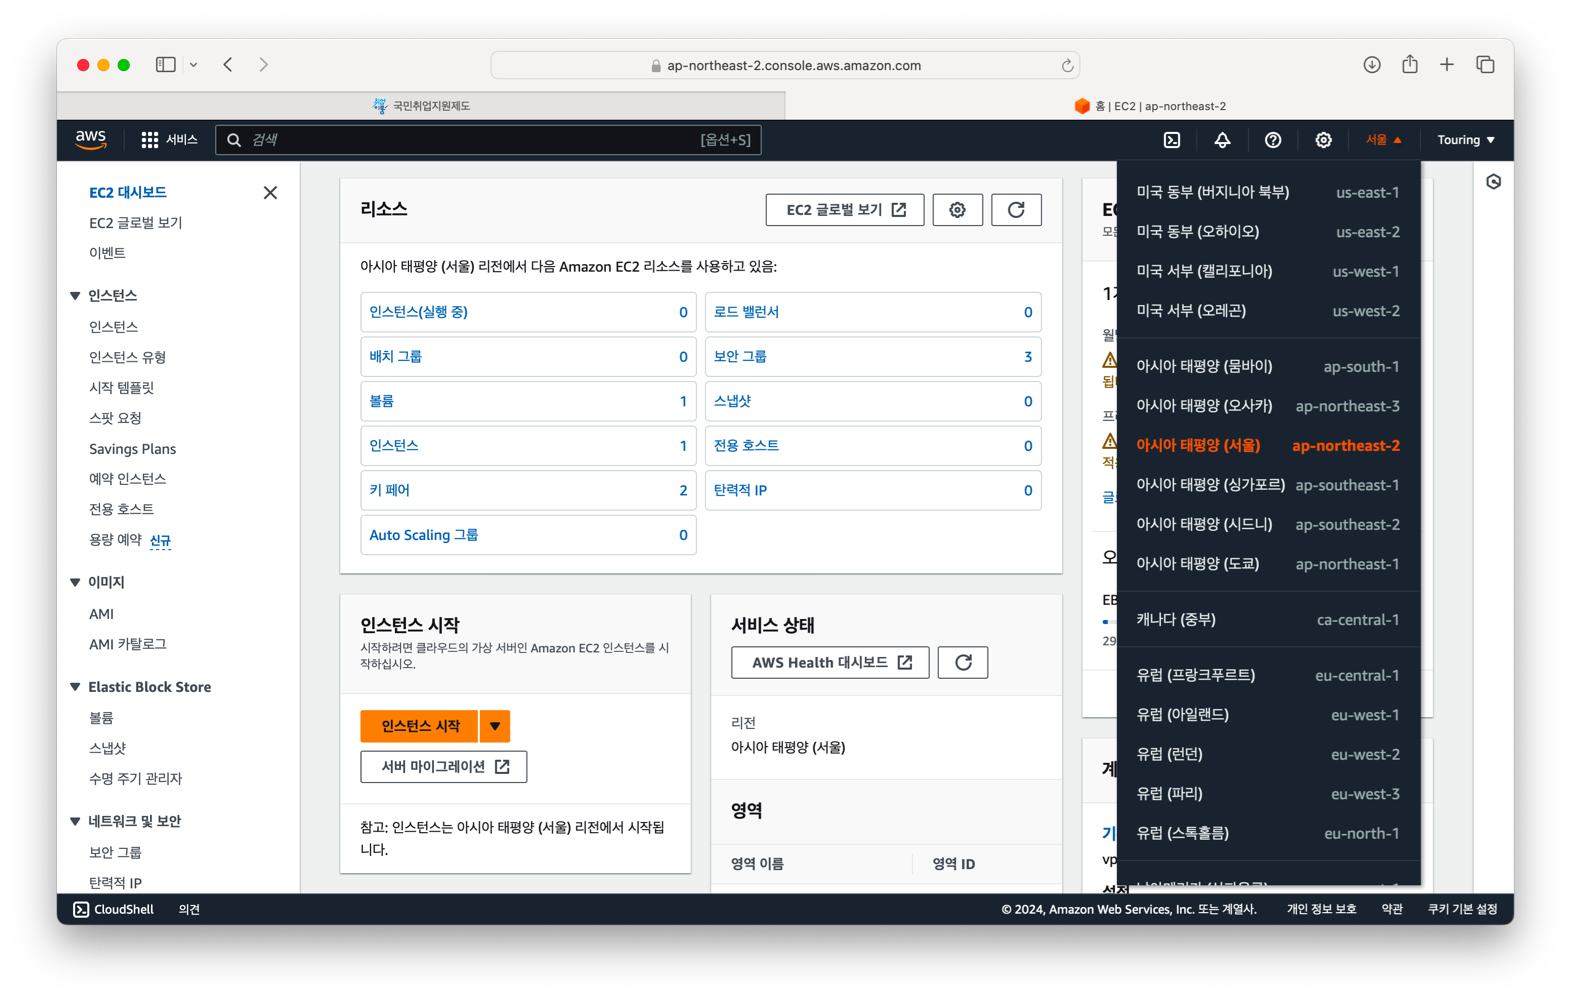
Task: Open the help question mark menu
Action: (x=1272, y=140)
